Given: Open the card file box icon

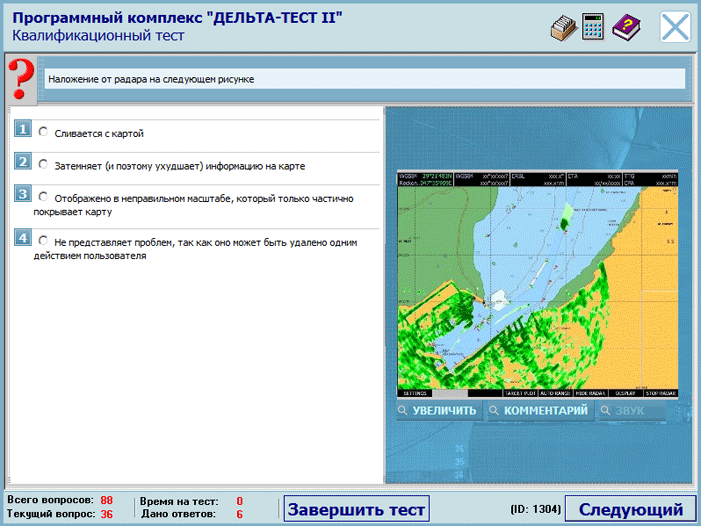Looking at the screenshot, I should (x=563, y=28).
